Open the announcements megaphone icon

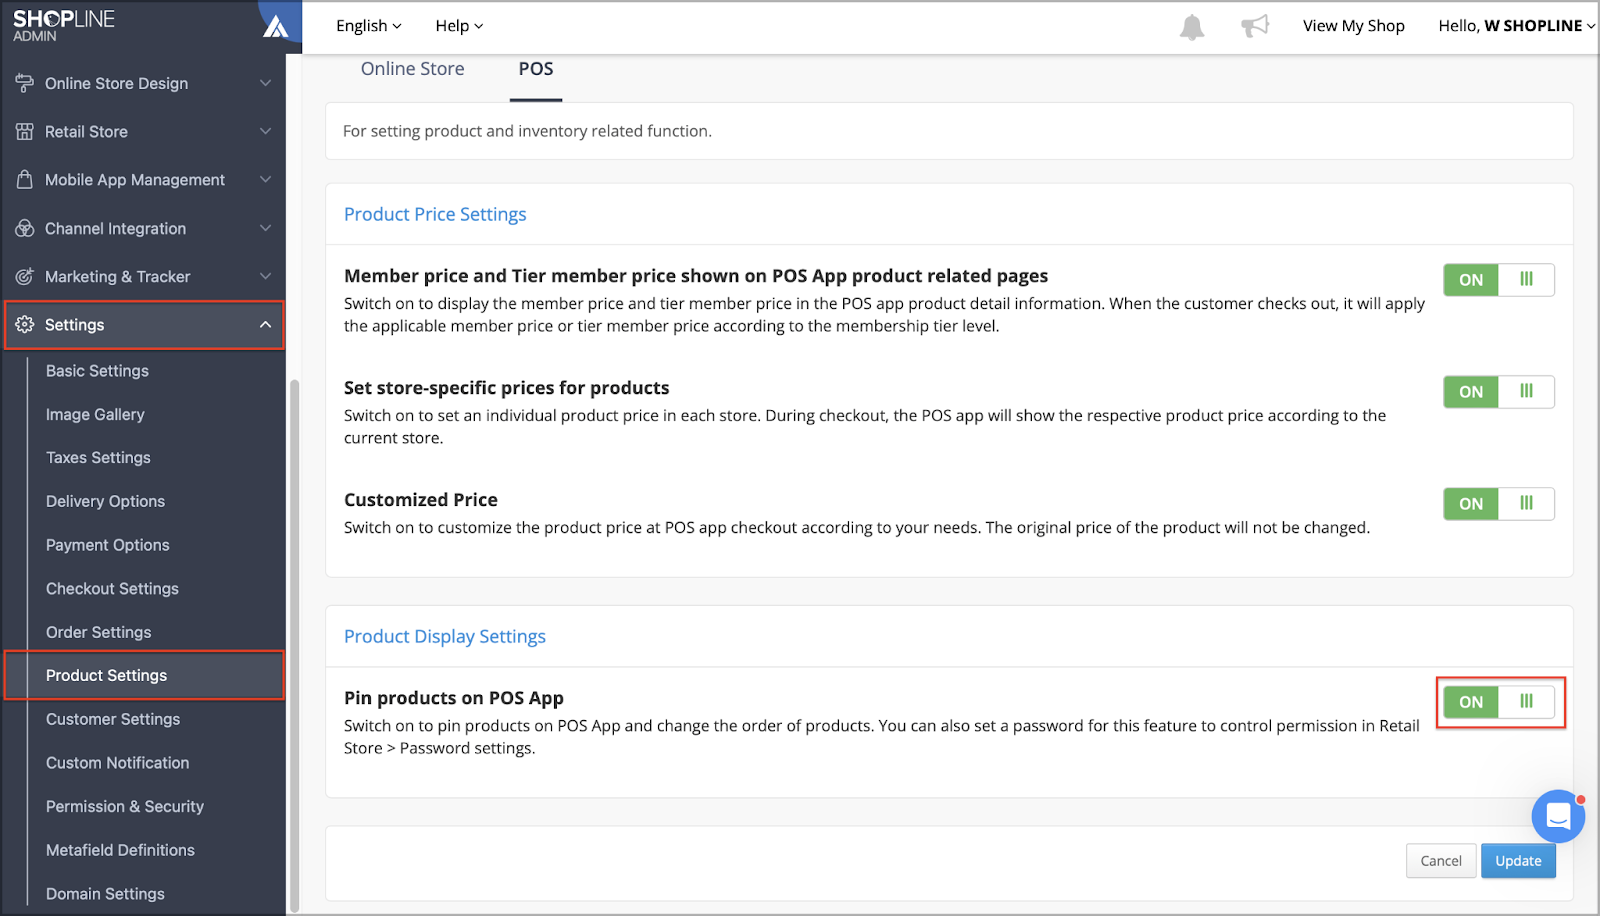1255,26
